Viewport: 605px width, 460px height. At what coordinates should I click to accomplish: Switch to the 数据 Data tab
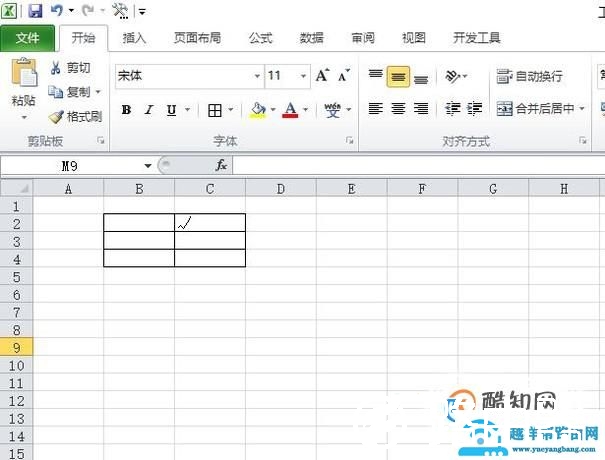tap(311, 38)
